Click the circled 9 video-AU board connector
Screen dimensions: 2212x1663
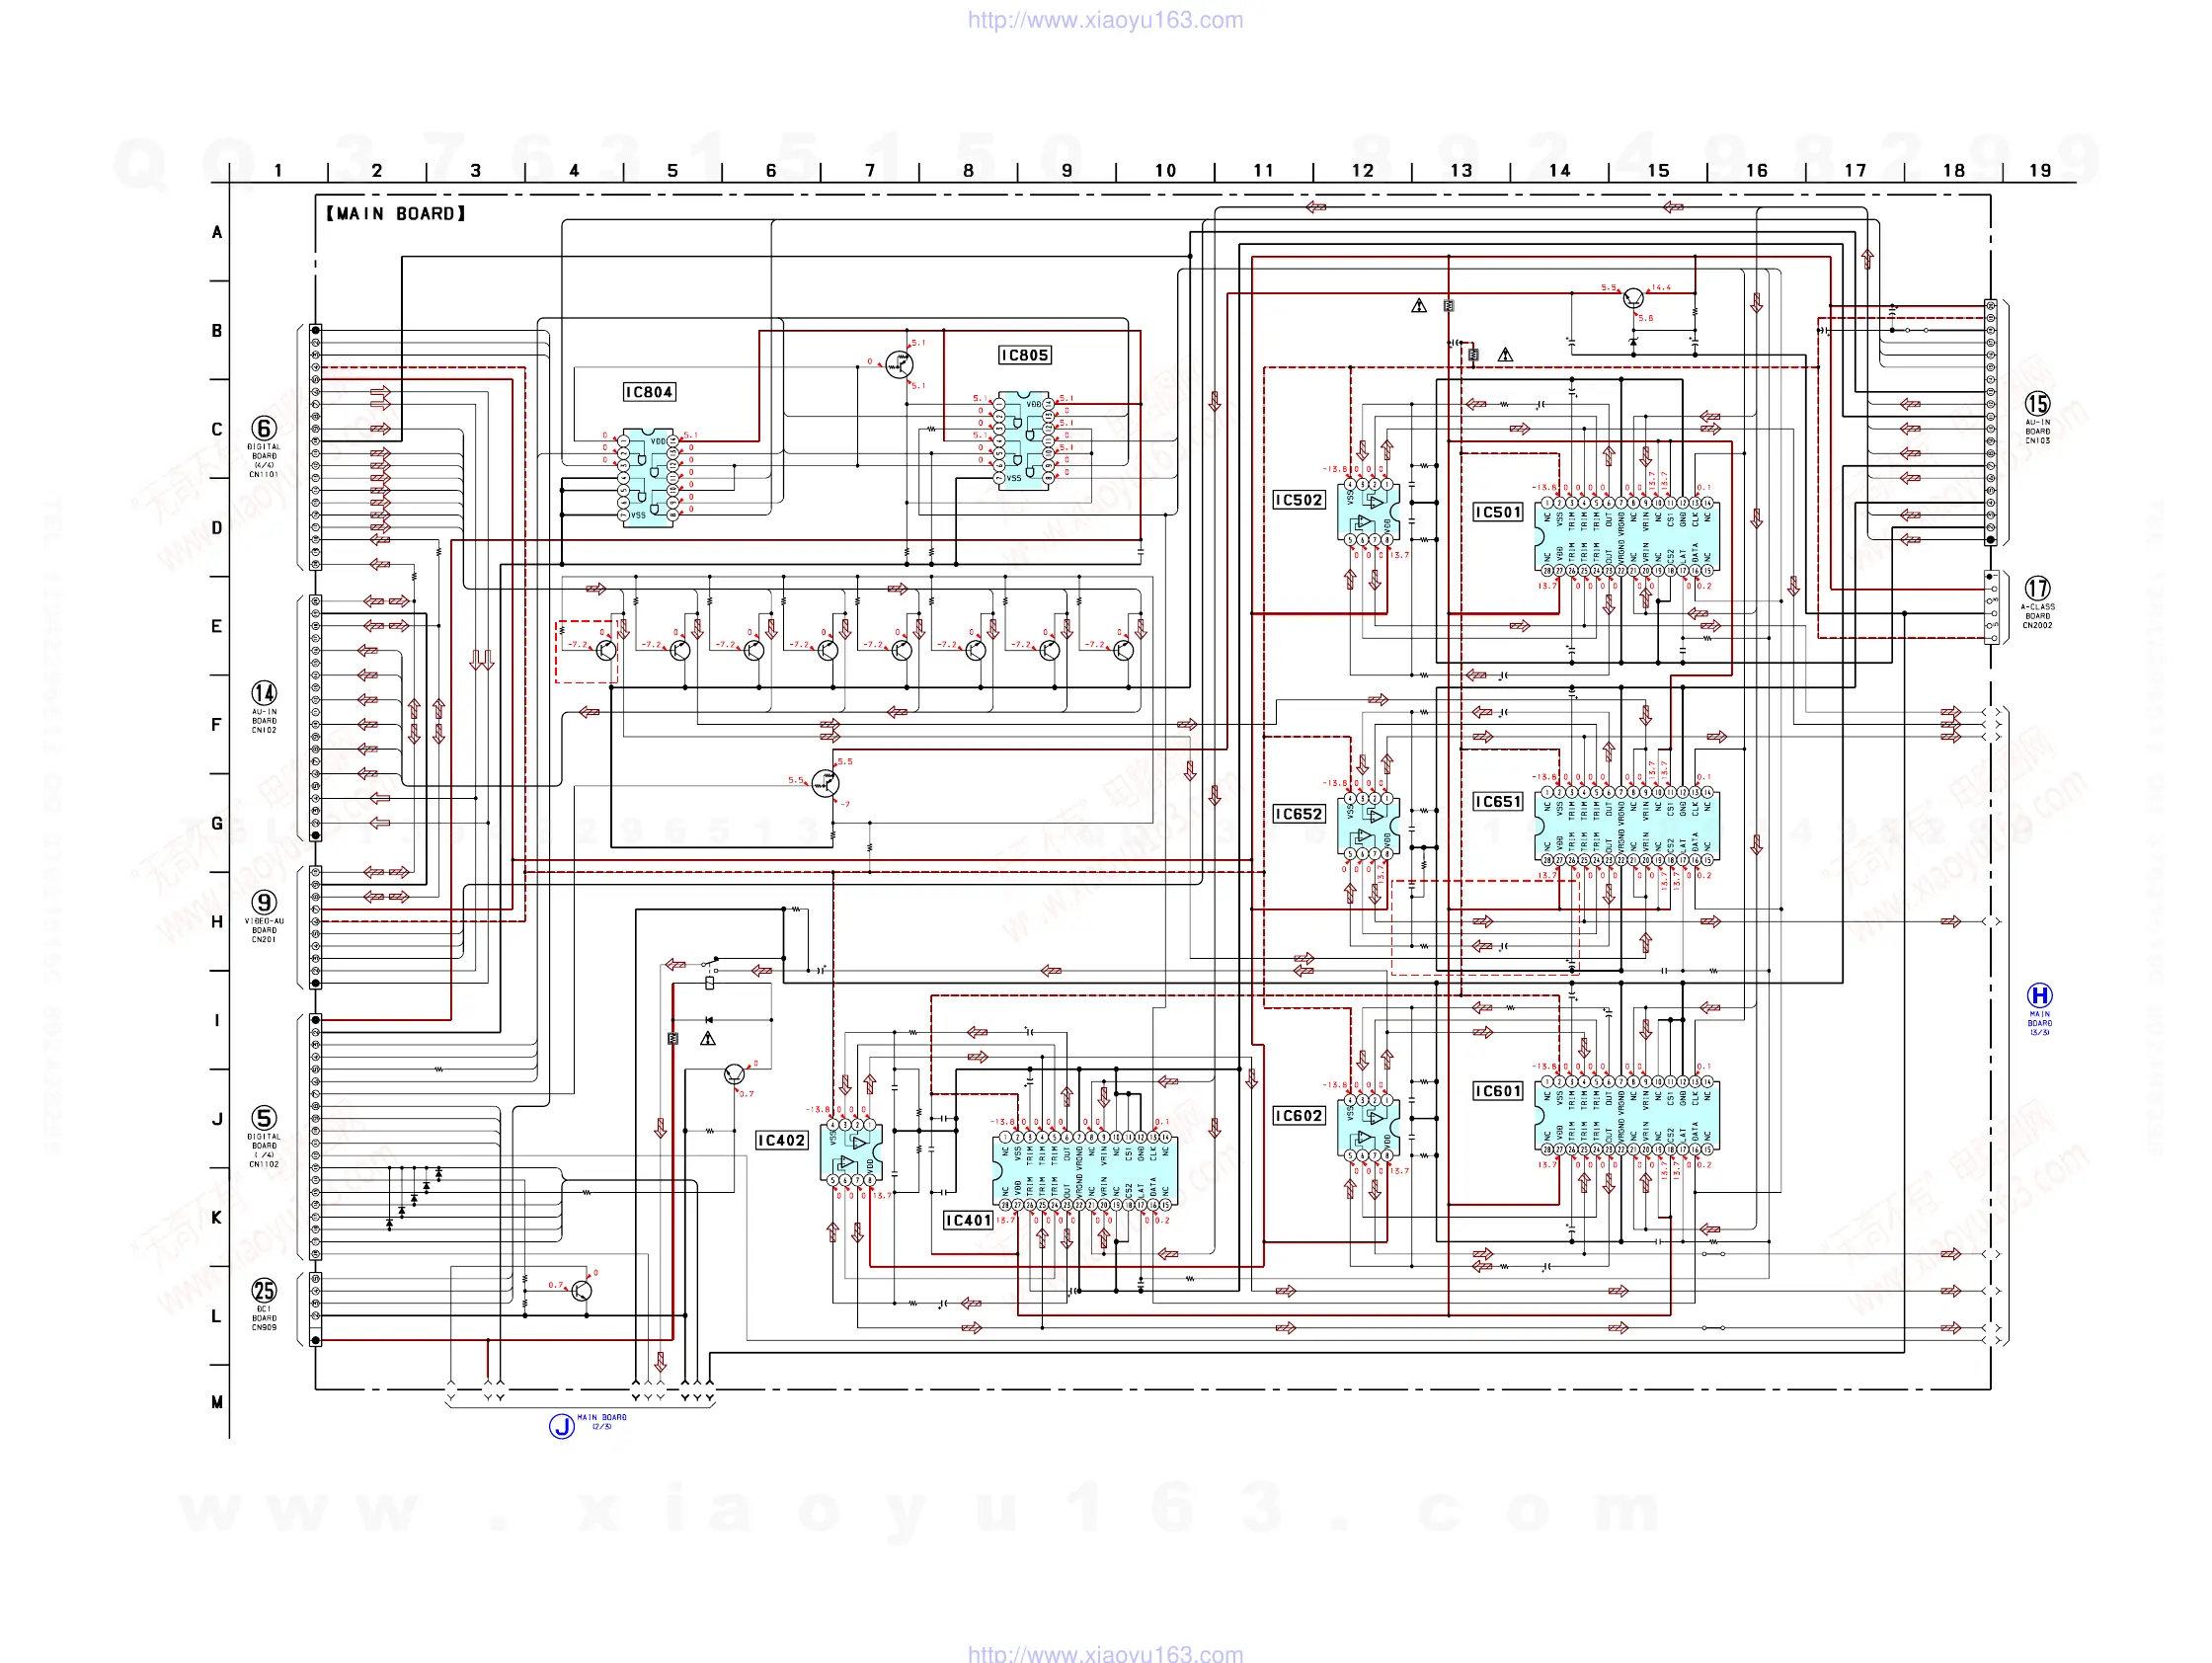tap(264, 903)
